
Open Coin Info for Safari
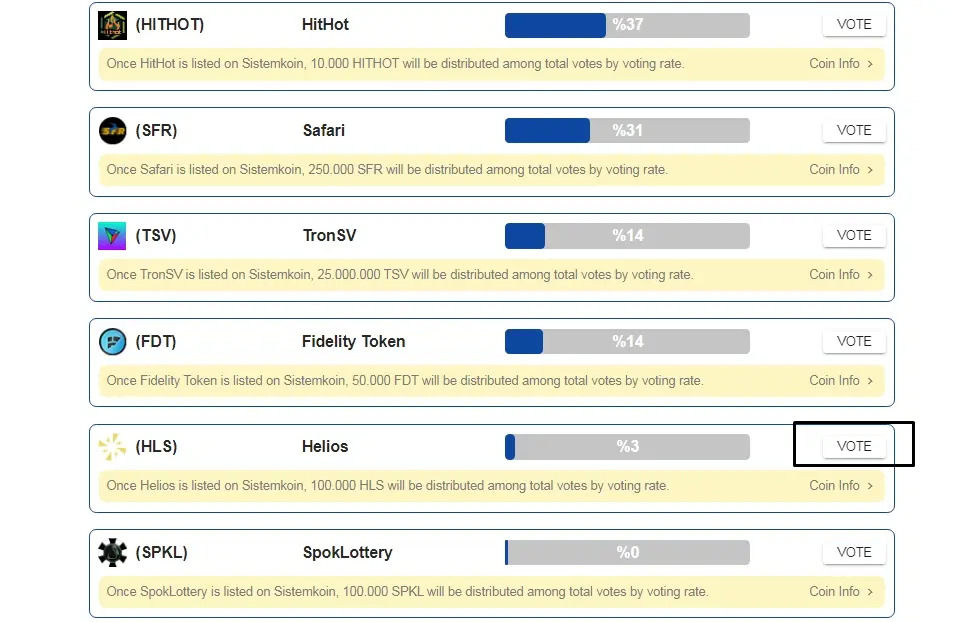841,170
